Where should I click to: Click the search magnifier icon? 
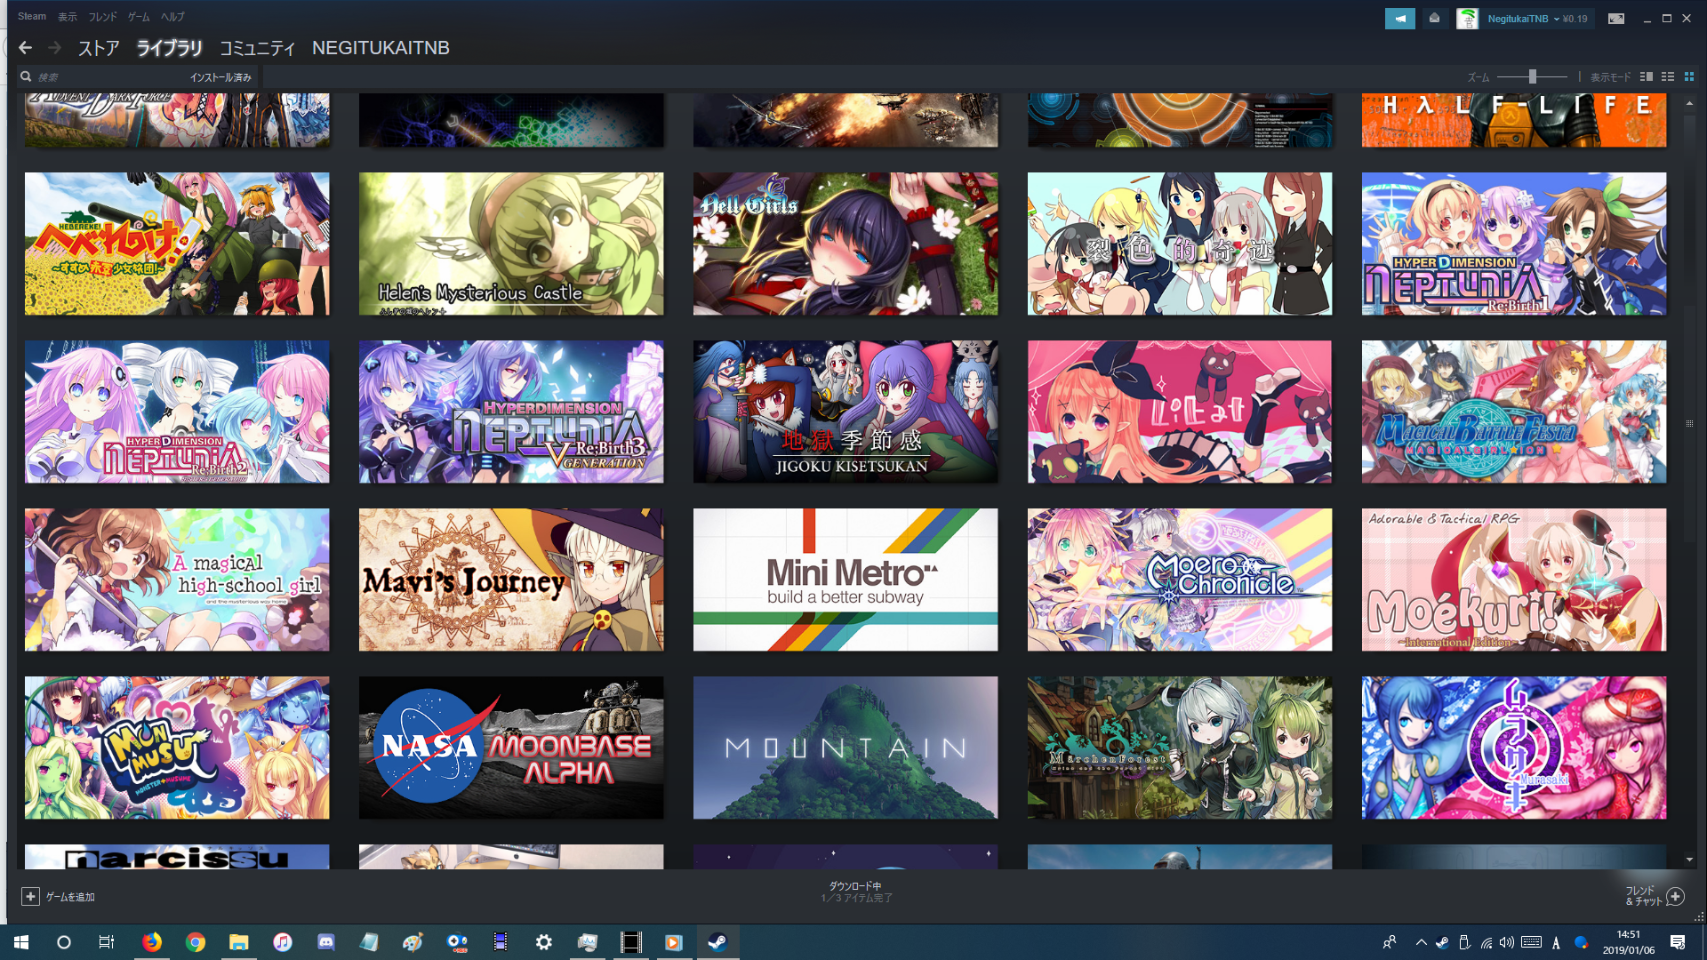26,76
